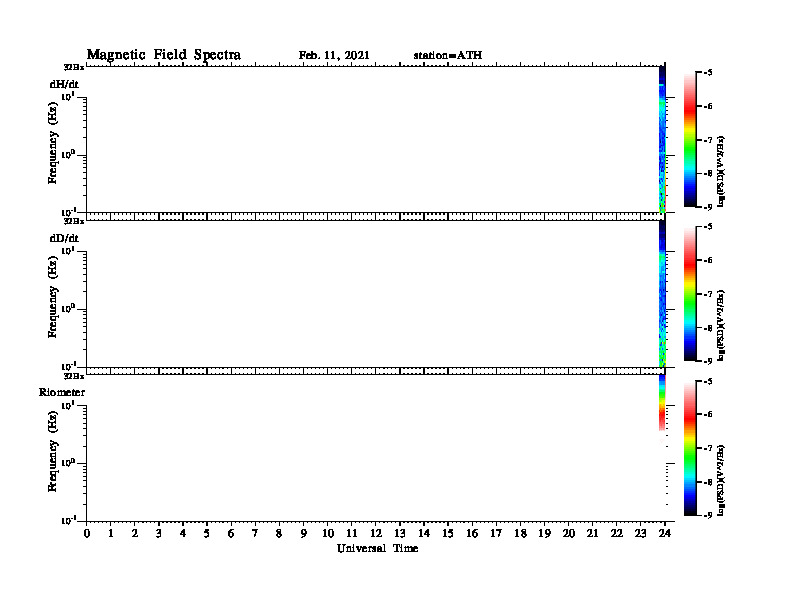Click hour "22" on the time axis
Viewport: 792px width, 612px height.
tap(617, 534)
